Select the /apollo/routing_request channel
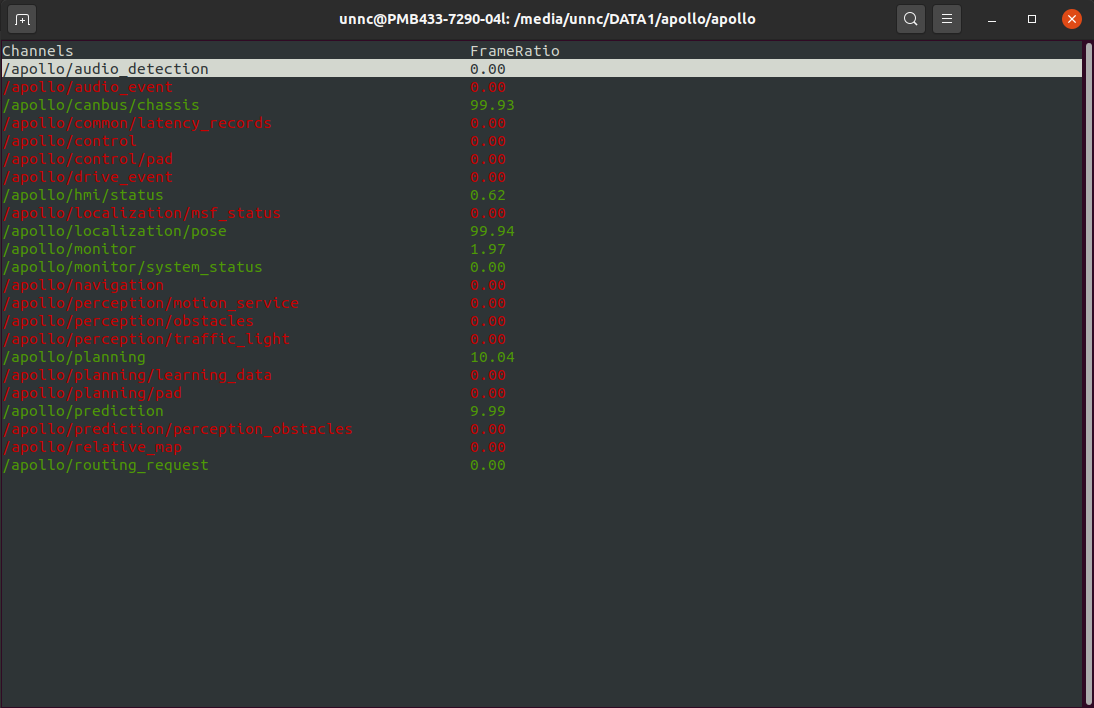Screen dimensions: 1094x708 [x=105, y=465]
